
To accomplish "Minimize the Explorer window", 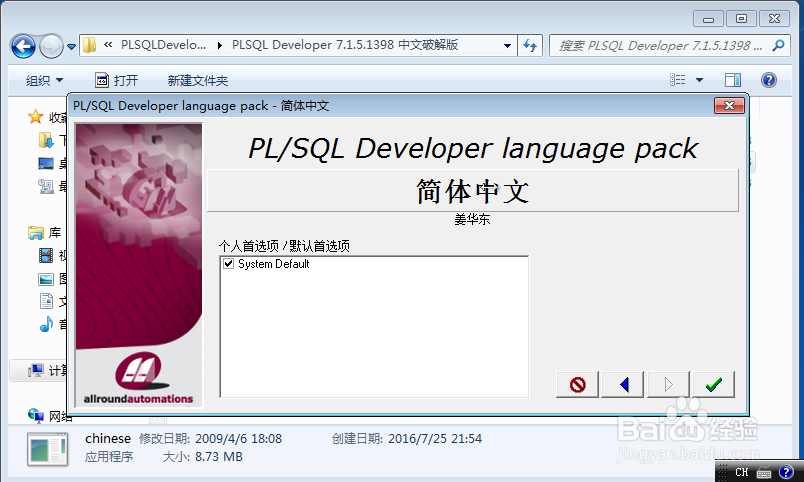I will tap(708, 19).
